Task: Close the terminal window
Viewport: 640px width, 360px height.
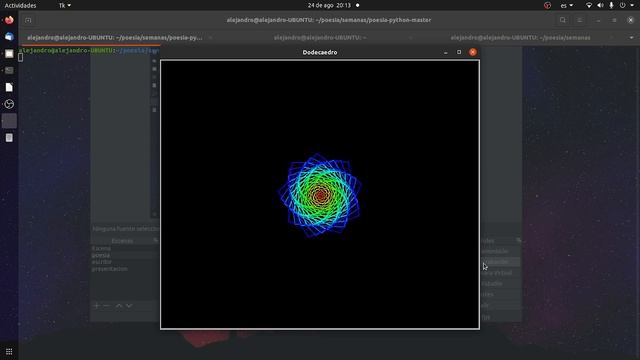Action: [631, 20]
